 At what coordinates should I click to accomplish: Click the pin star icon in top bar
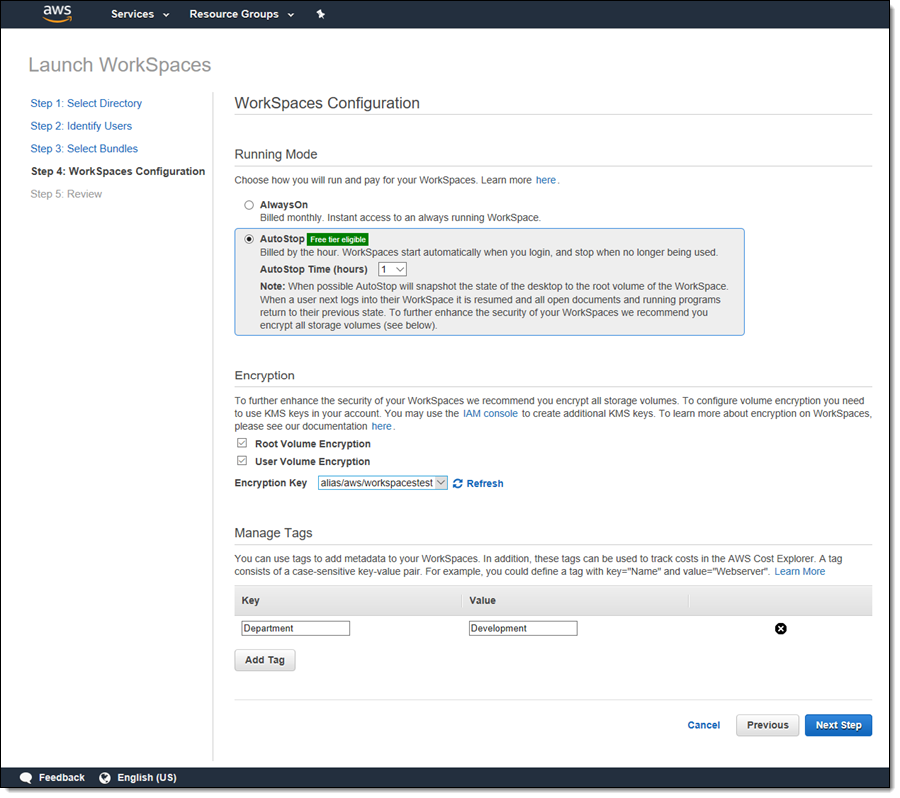coord(321,14)
